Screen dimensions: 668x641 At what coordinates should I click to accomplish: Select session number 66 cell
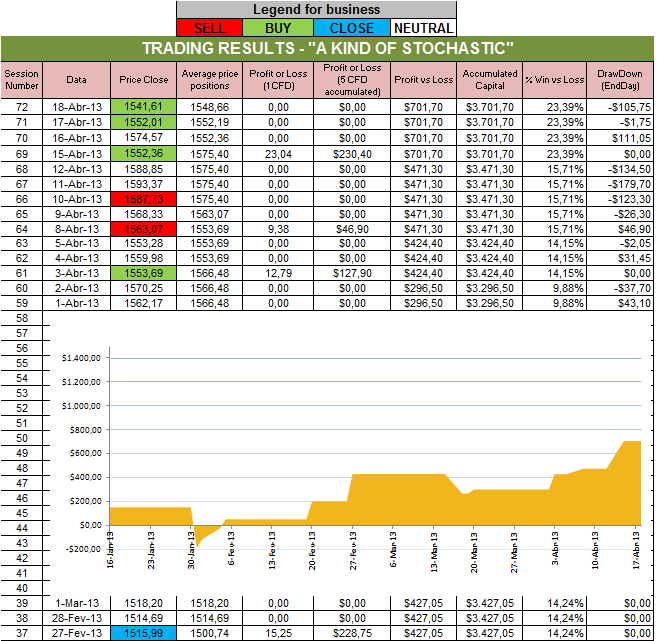pos(22,199)
